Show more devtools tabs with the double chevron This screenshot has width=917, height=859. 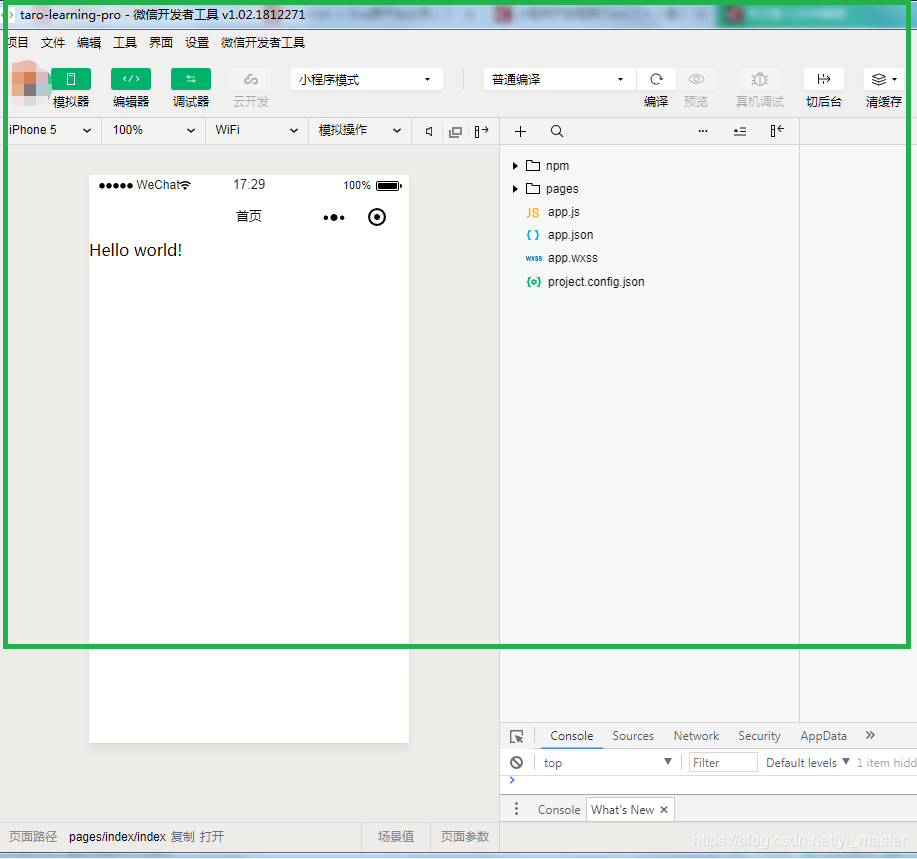click(x=870, y=736)
